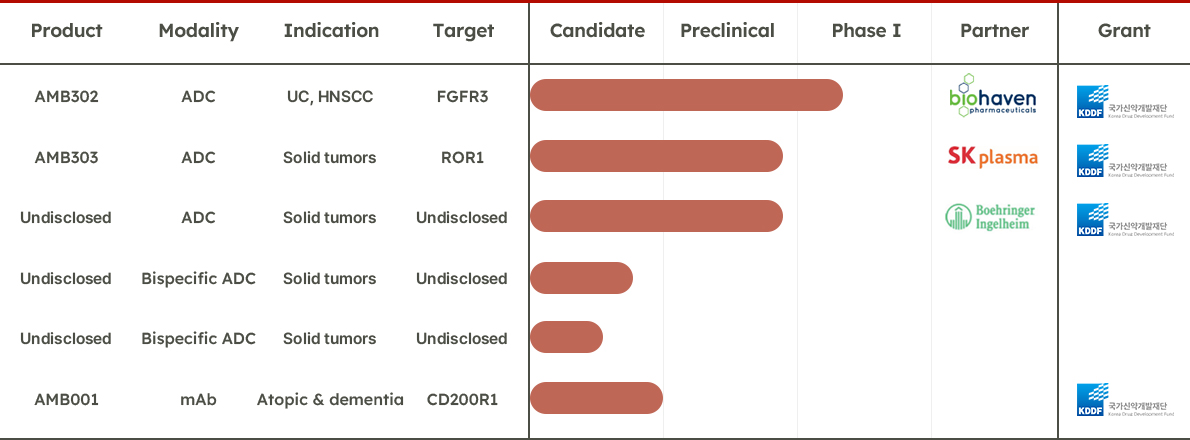Screen dimensions: 1190x440
Task: Click the KDDF logo in third ADC row
Action: (x=1124, y=221)
